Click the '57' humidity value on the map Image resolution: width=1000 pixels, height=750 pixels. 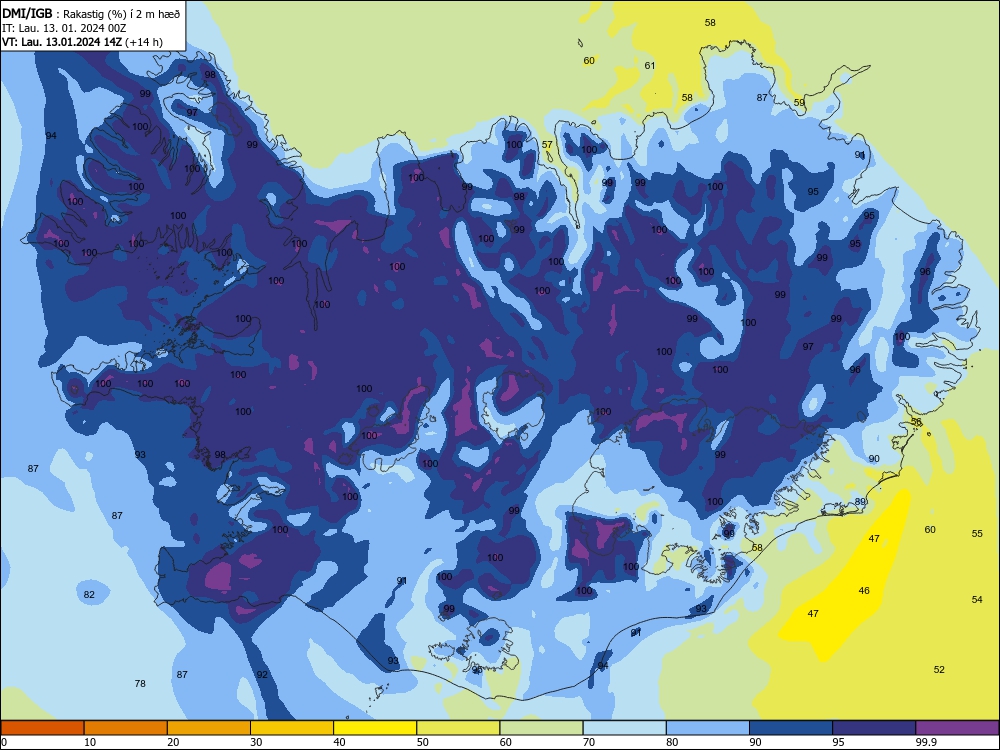click(x=547, y=145)
